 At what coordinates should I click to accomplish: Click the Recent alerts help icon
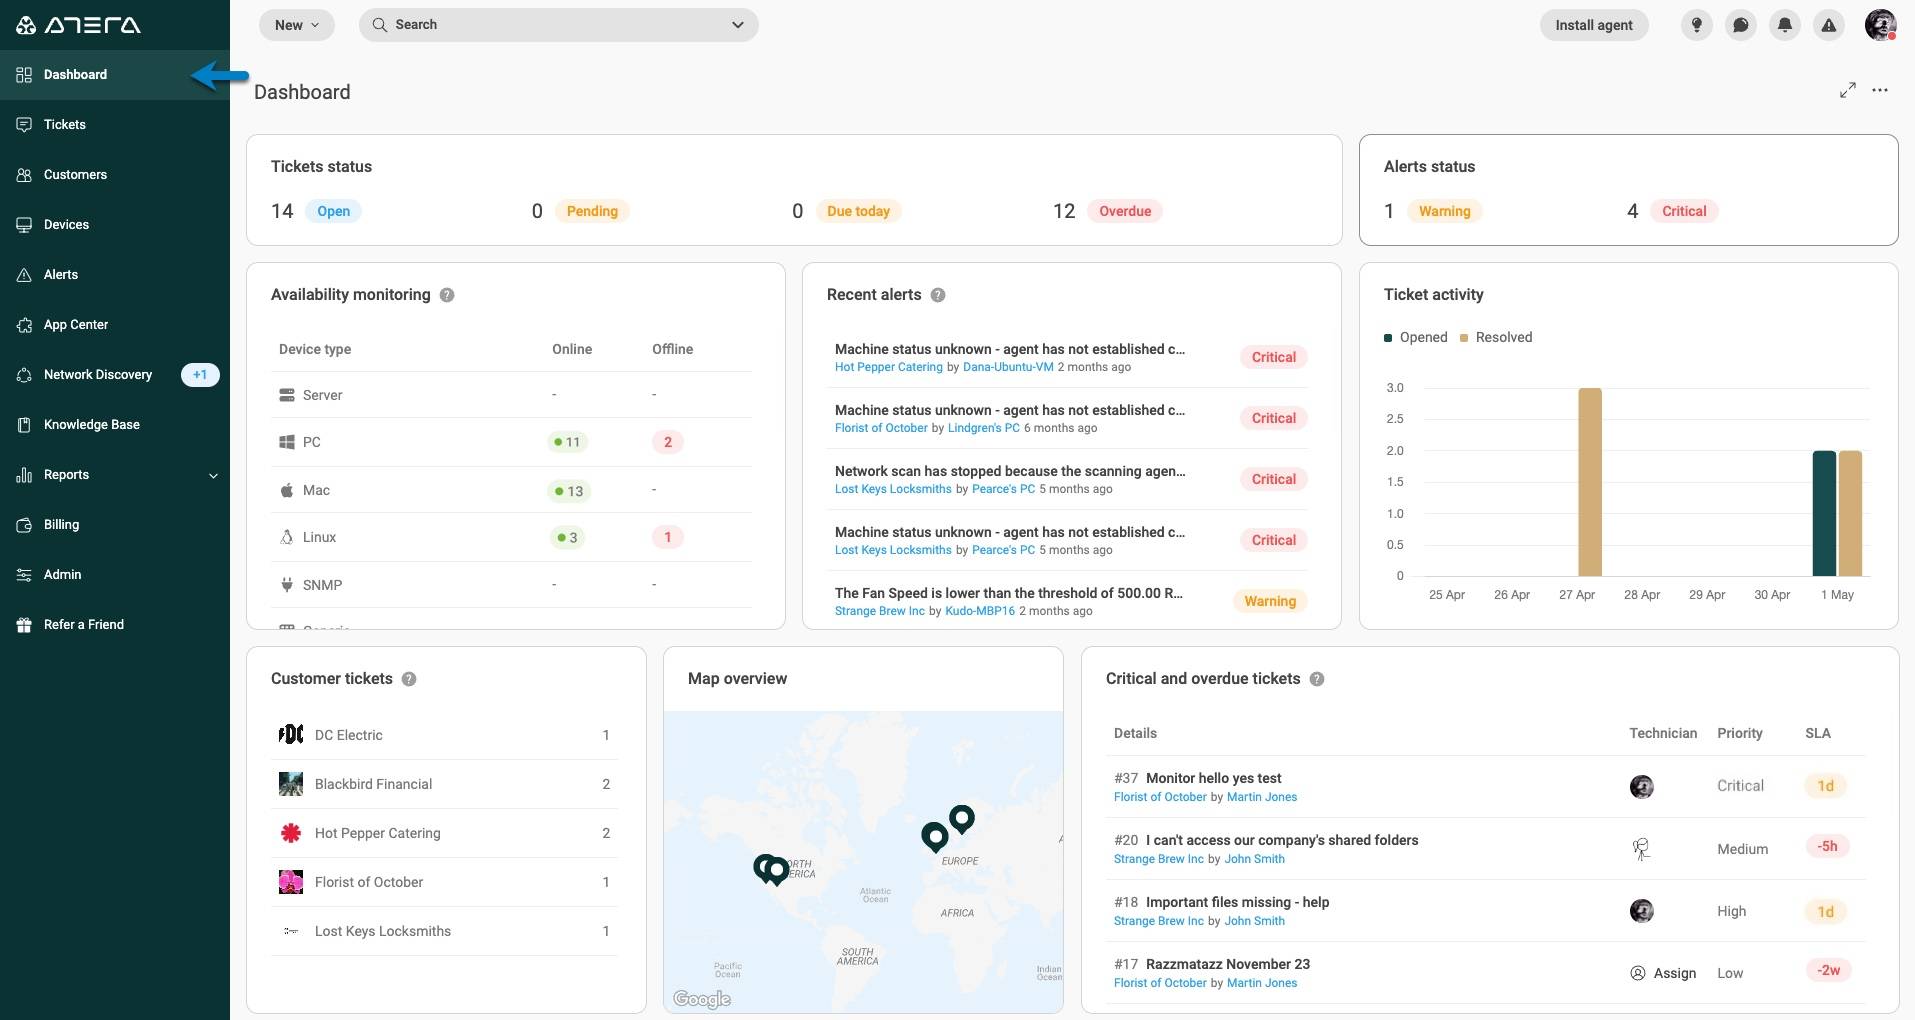point(936,295)
